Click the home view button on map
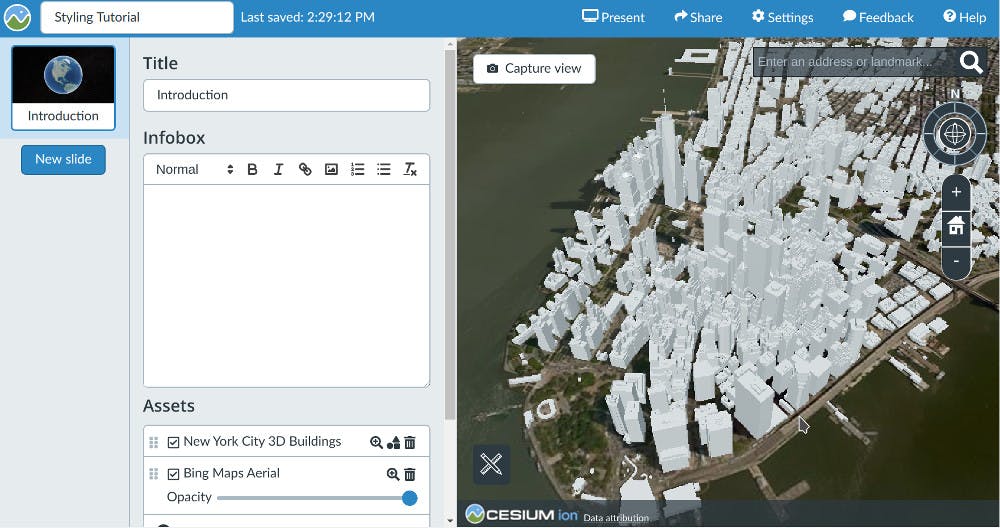 tap(956, 226)
